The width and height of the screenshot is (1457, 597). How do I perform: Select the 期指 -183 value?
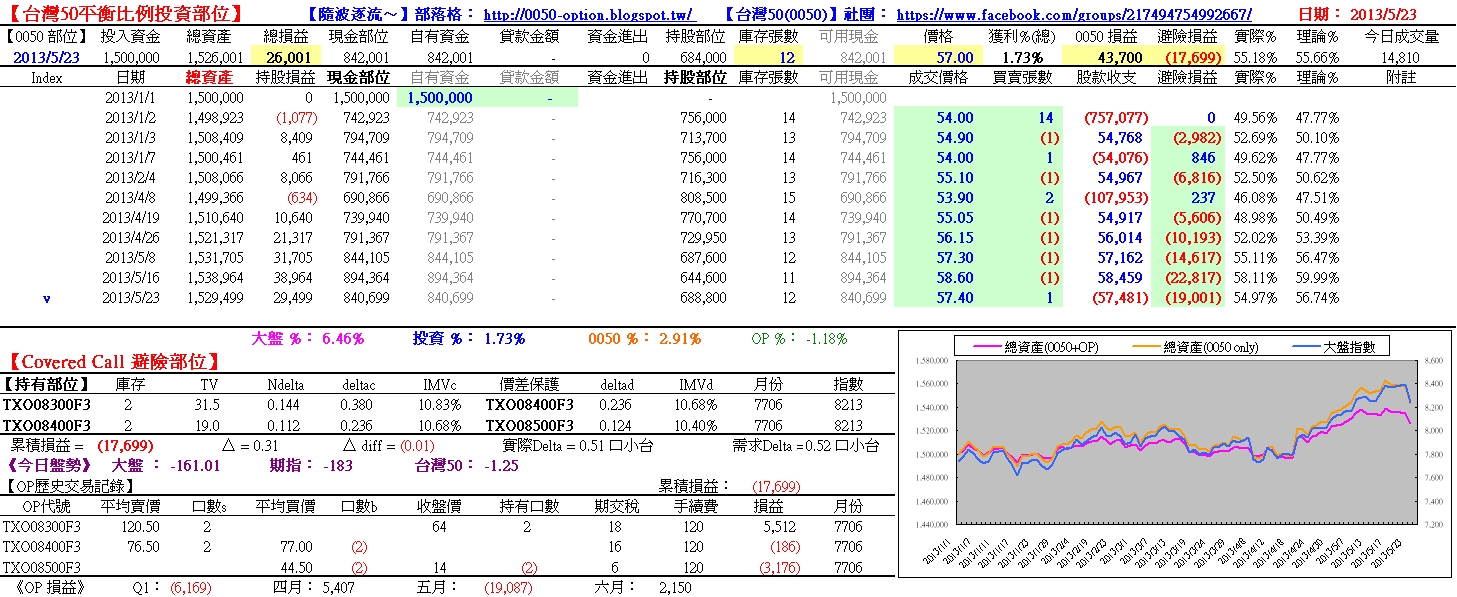click(x=310, y=465)
